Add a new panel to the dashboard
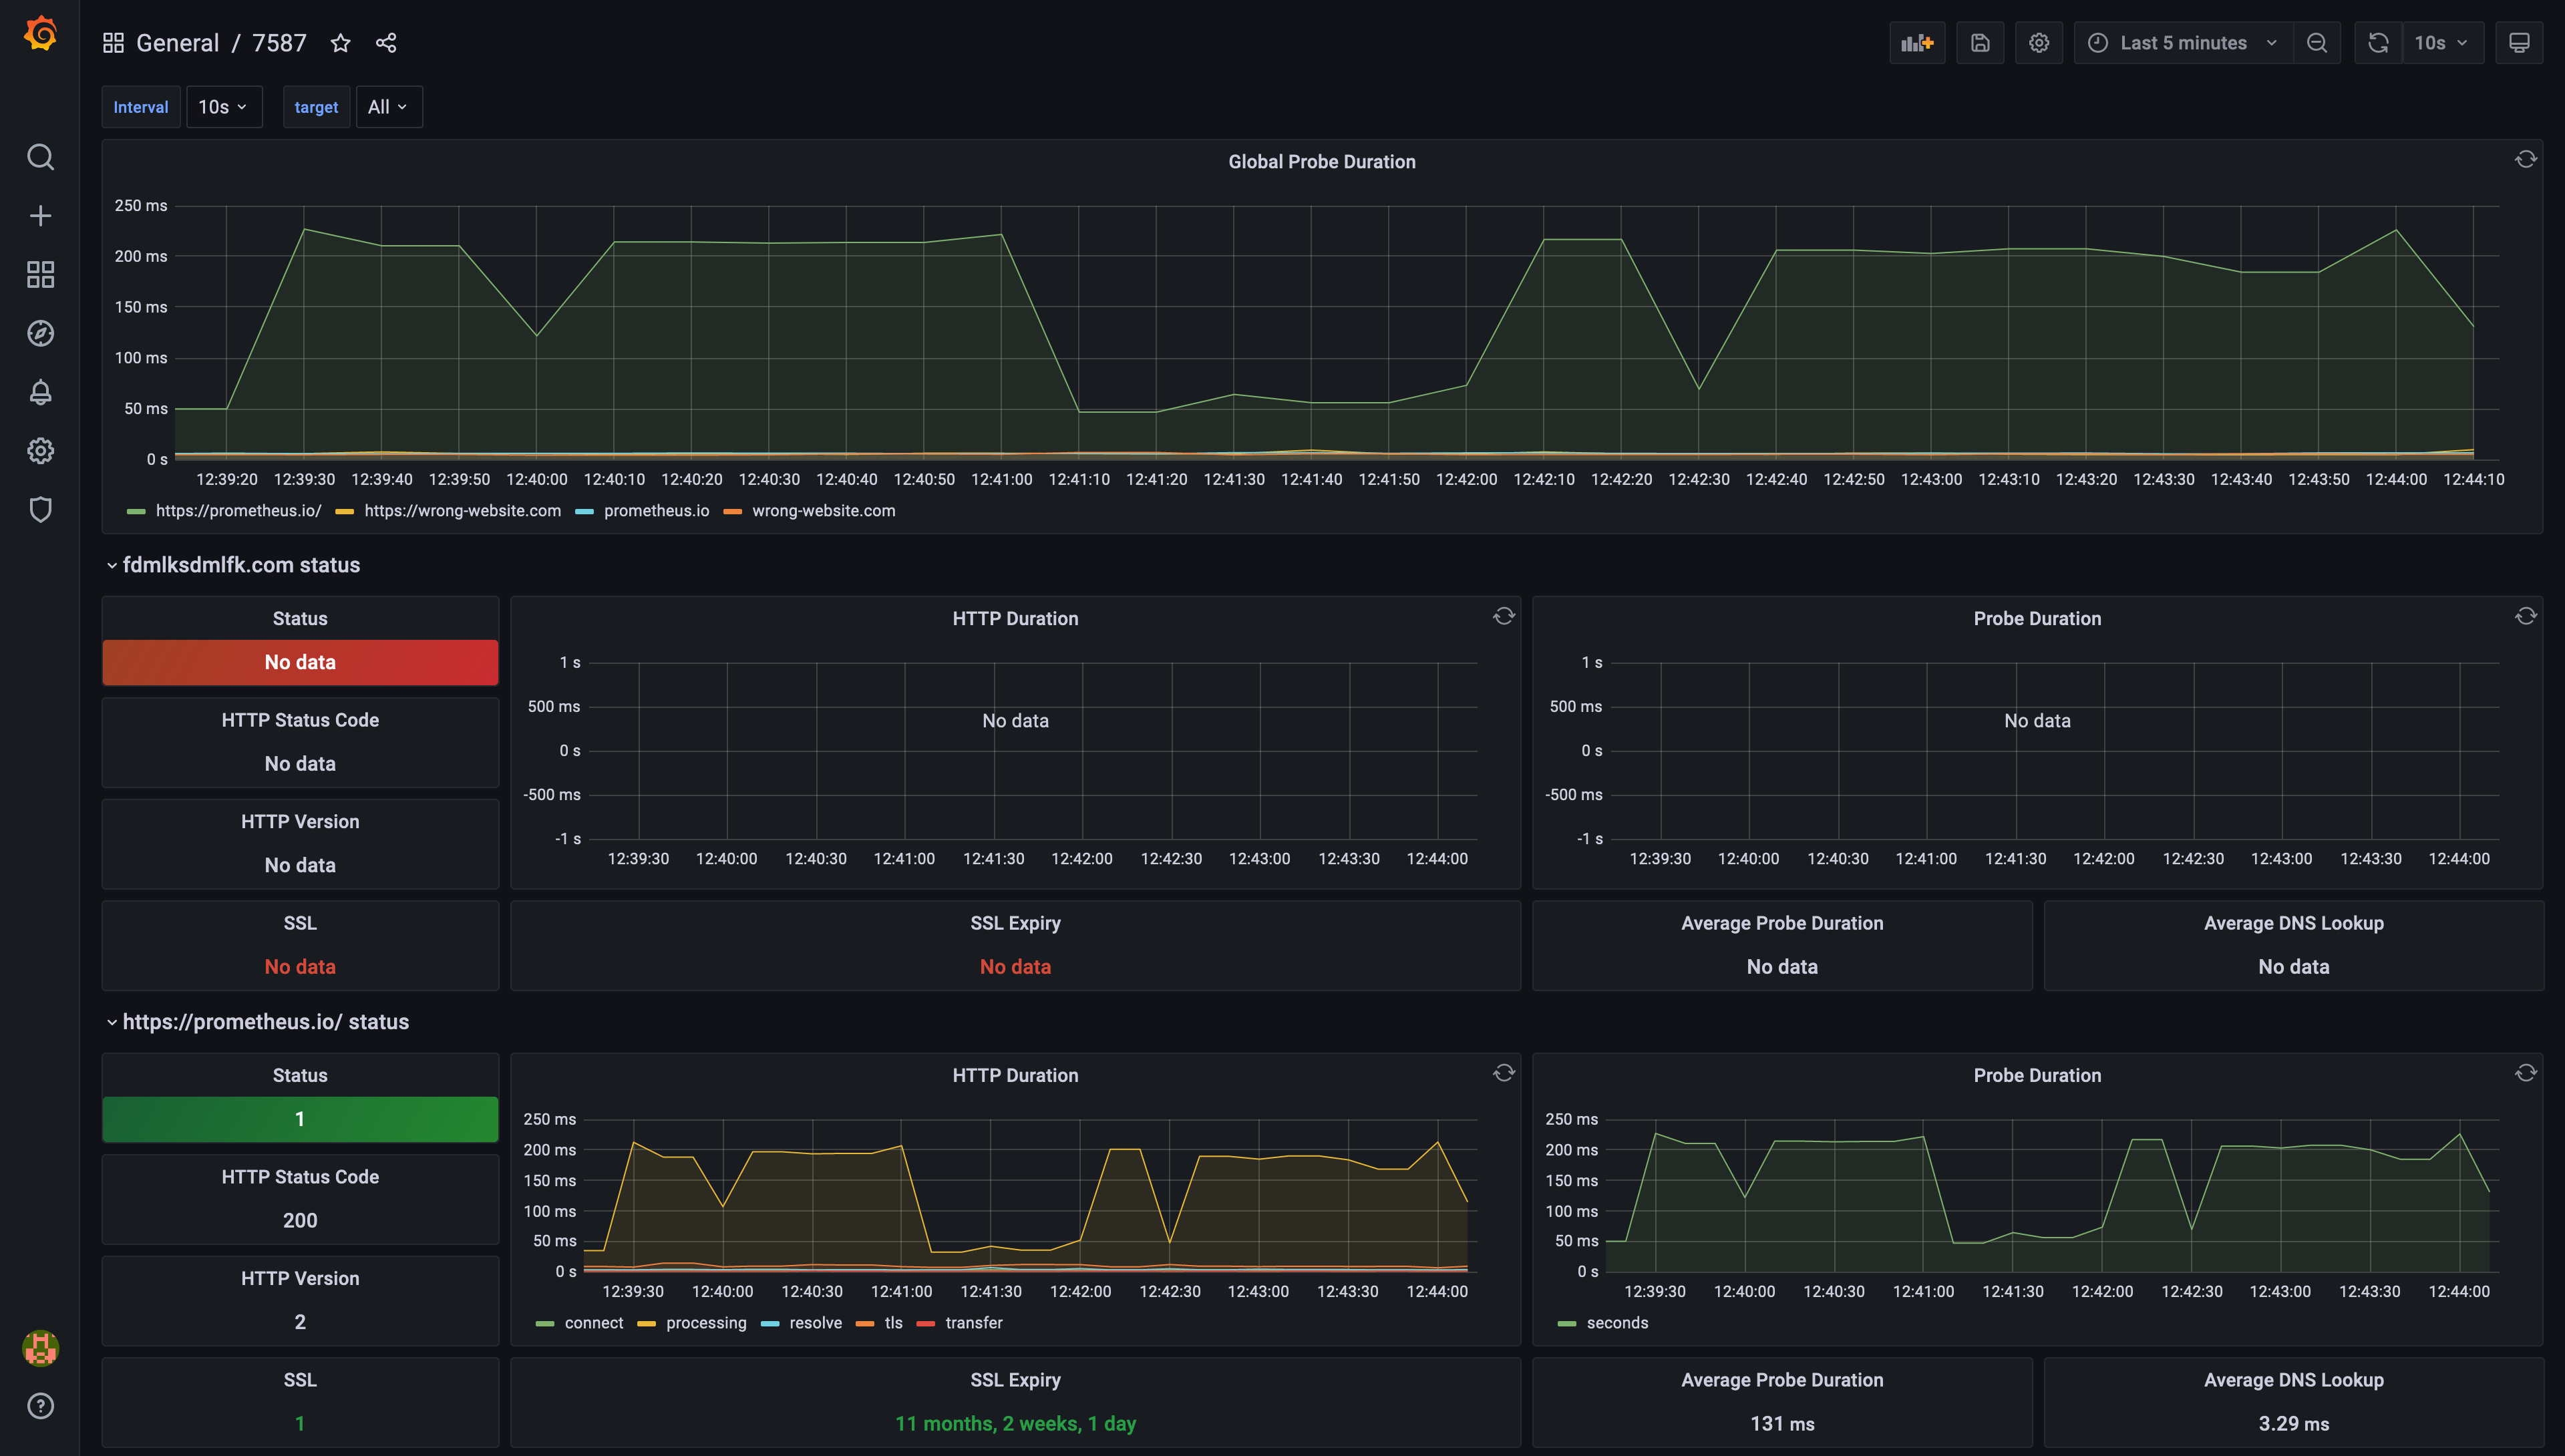Viewport: 2565px width, 1456px height. coord(1916,43)
